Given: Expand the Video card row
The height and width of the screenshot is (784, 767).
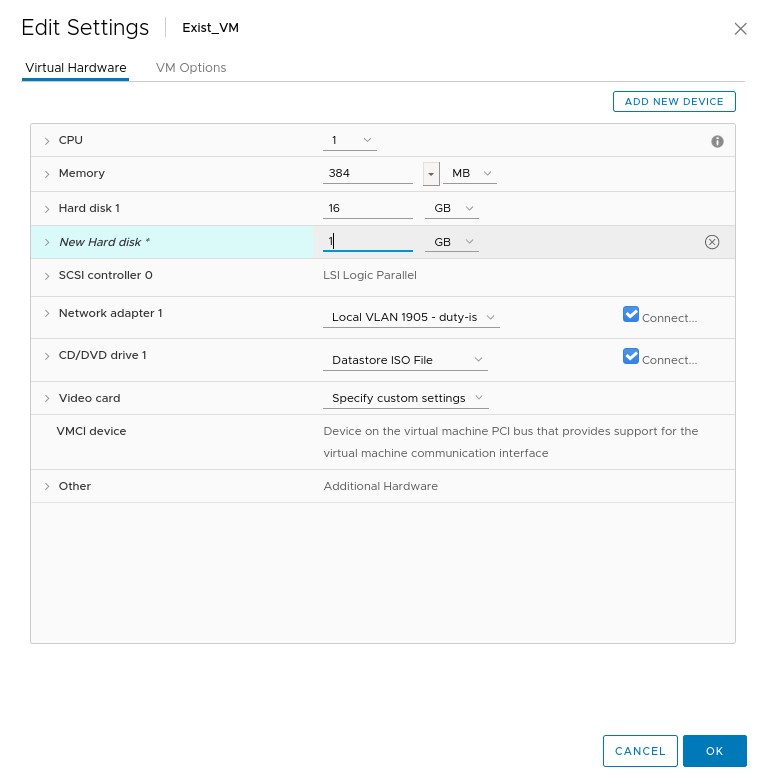Looking at the screenshot, I should click(x=47, y=398).
